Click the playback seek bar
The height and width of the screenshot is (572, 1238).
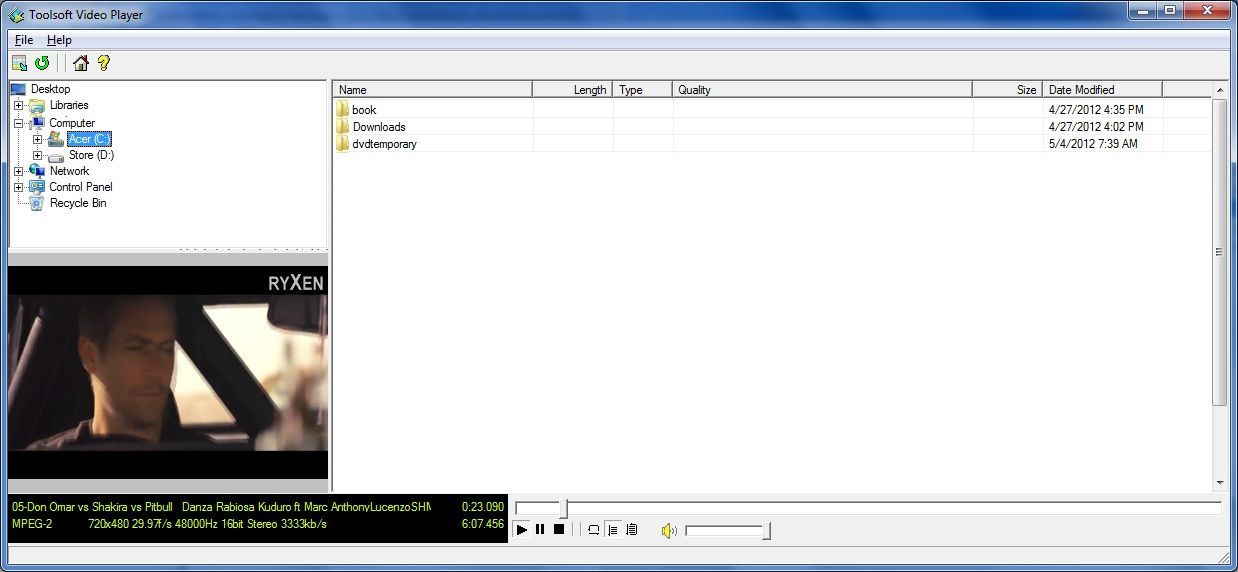(x=868, y=508)
